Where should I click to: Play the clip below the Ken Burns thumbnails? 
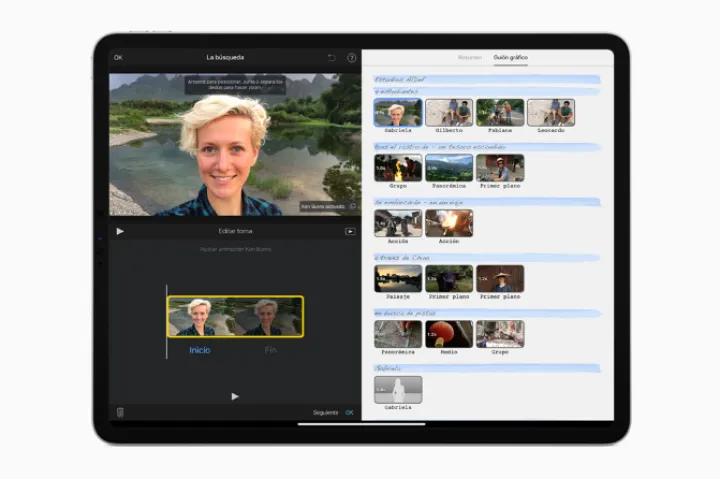pyautogui.click(x=235, y=396)
